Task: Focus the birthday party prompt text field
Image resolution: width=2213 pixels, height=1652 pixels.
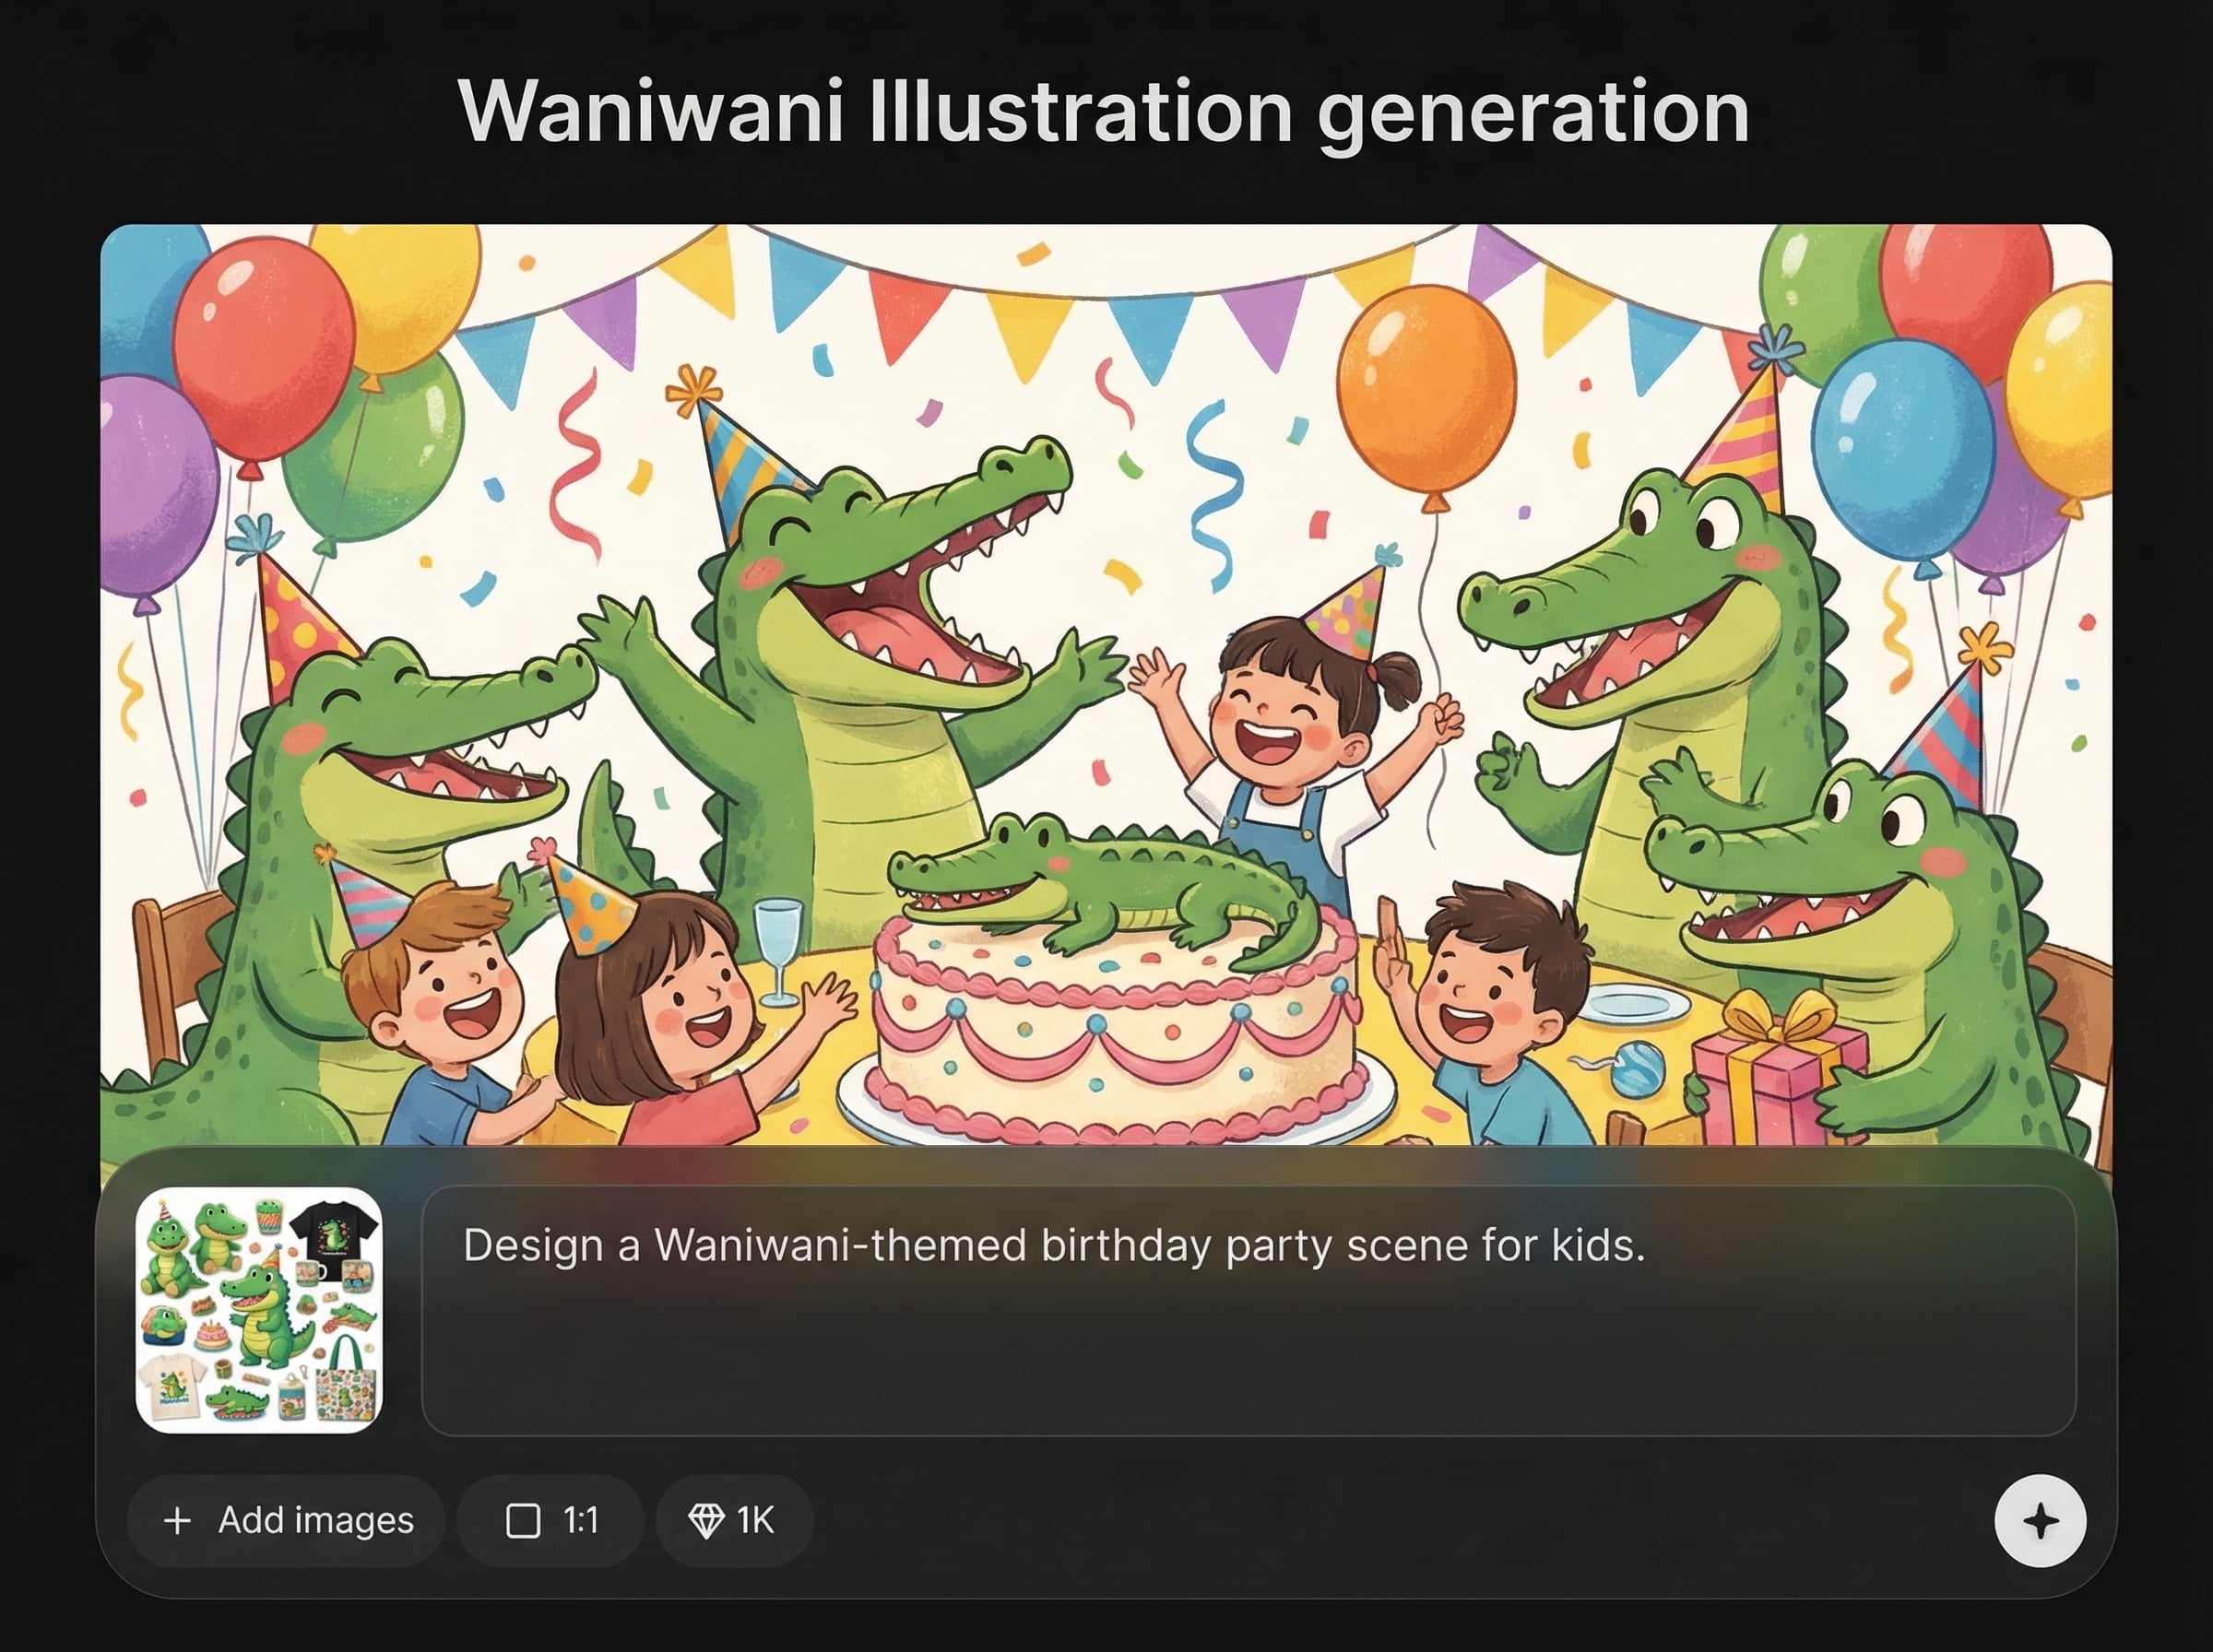Action: coord(1247,1310)
